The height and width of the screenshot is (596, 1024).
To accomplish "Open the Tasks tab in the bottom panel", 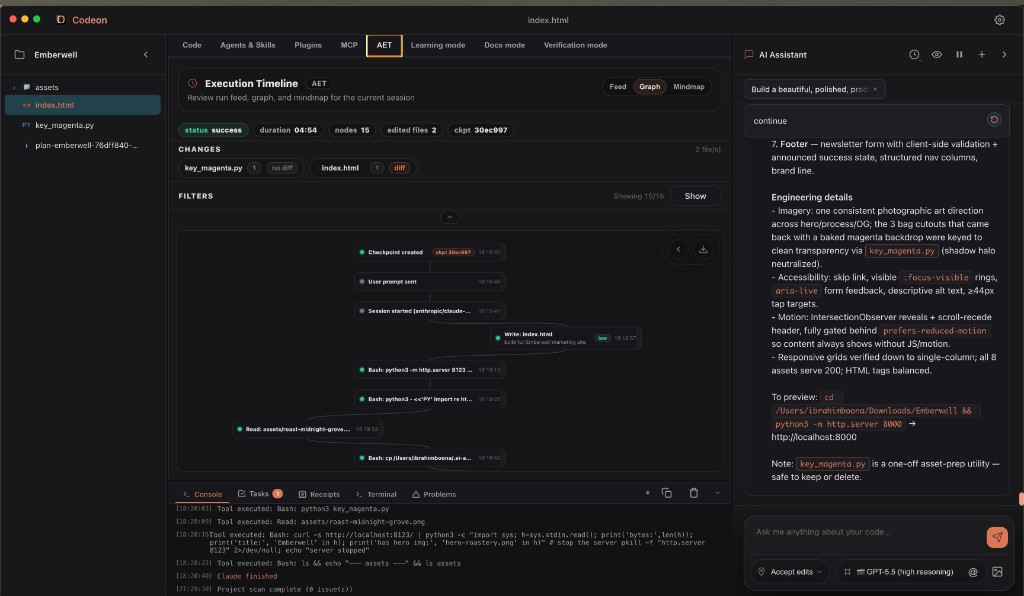I will 259,494.
